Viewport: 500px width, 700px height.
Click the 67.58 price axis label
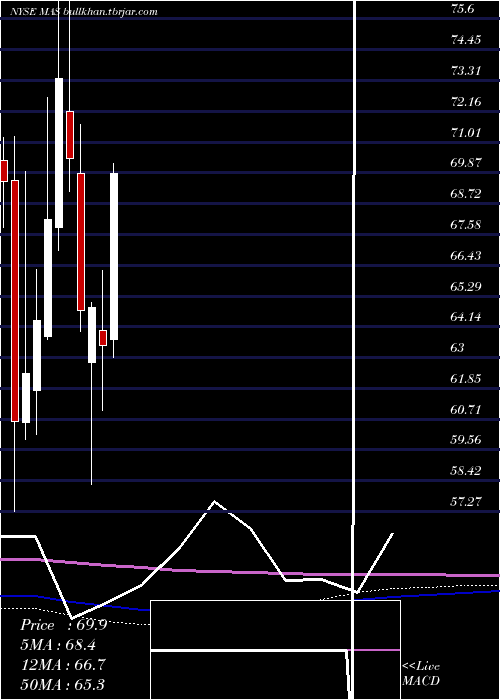(466, 224)
